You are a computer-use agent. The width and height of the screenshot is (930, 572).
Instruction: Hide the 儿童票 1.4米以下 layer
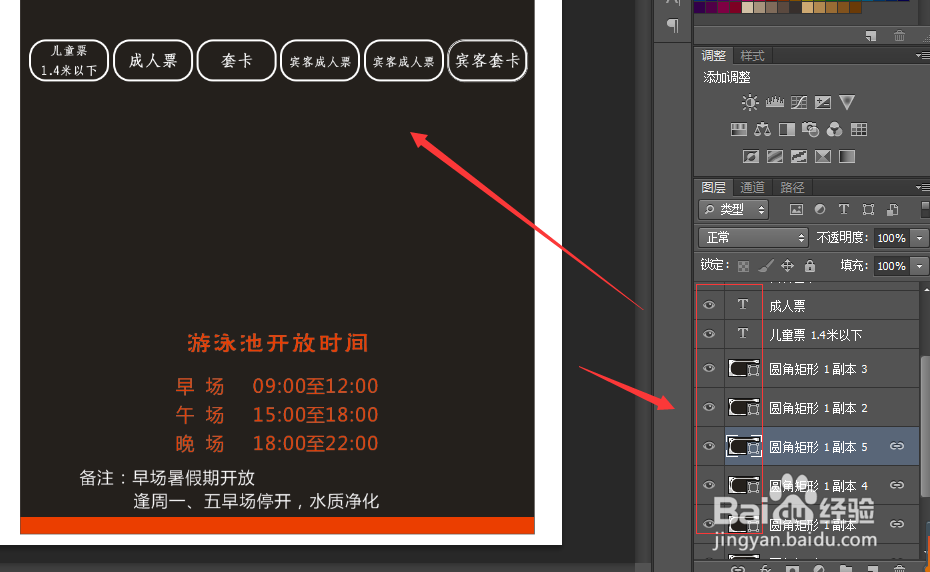pyautogui.click(x=709, y=334)
